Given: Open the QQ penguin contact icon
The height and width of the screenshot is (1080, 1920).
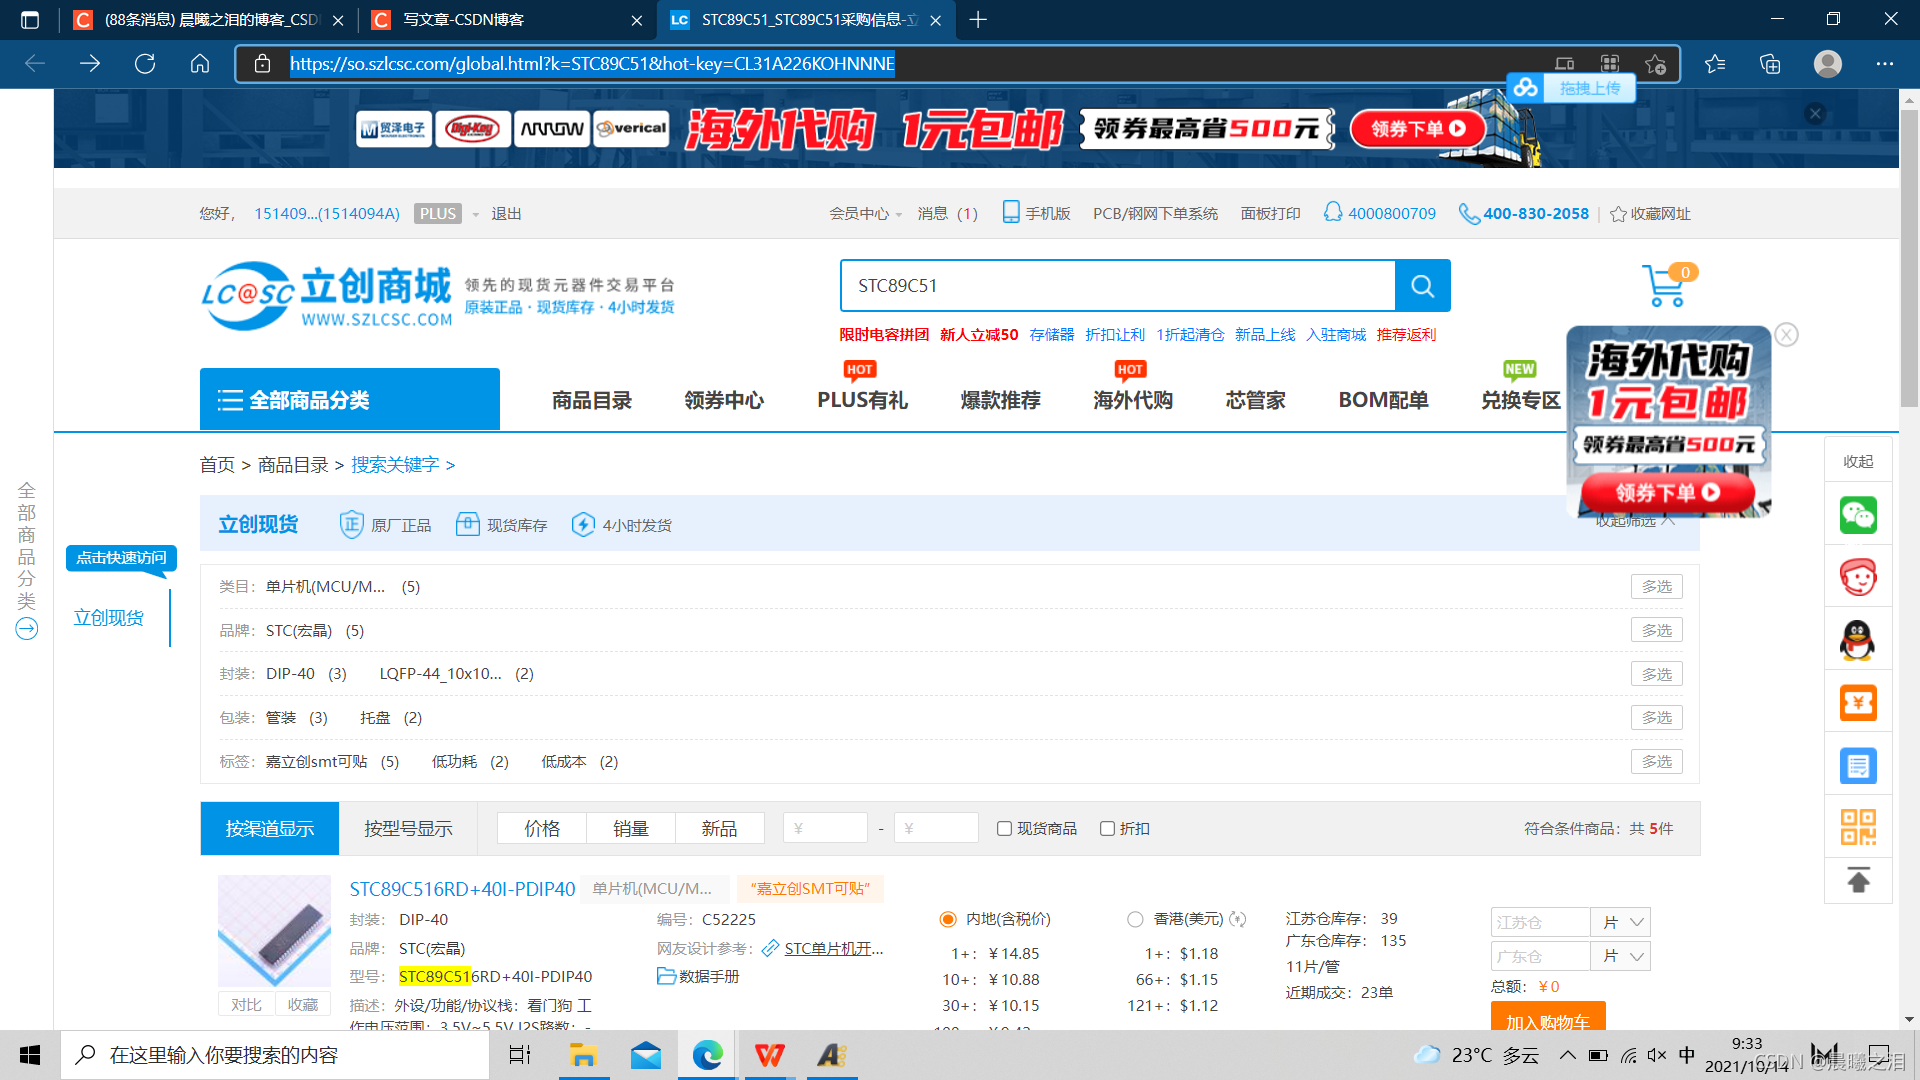Looking at the screenshot, I should pyautogui.click(x=1858, y=640).
